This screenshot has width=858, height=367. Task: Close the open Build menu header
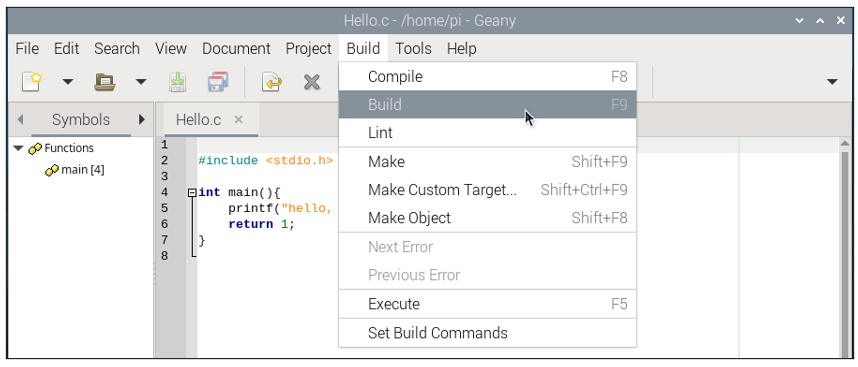tap(363, 49)
